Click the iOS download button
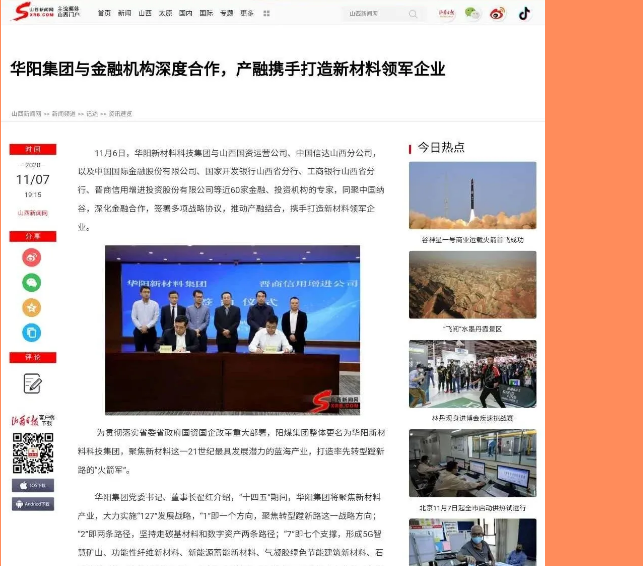The image size is (643, 566). click(33, 485)
